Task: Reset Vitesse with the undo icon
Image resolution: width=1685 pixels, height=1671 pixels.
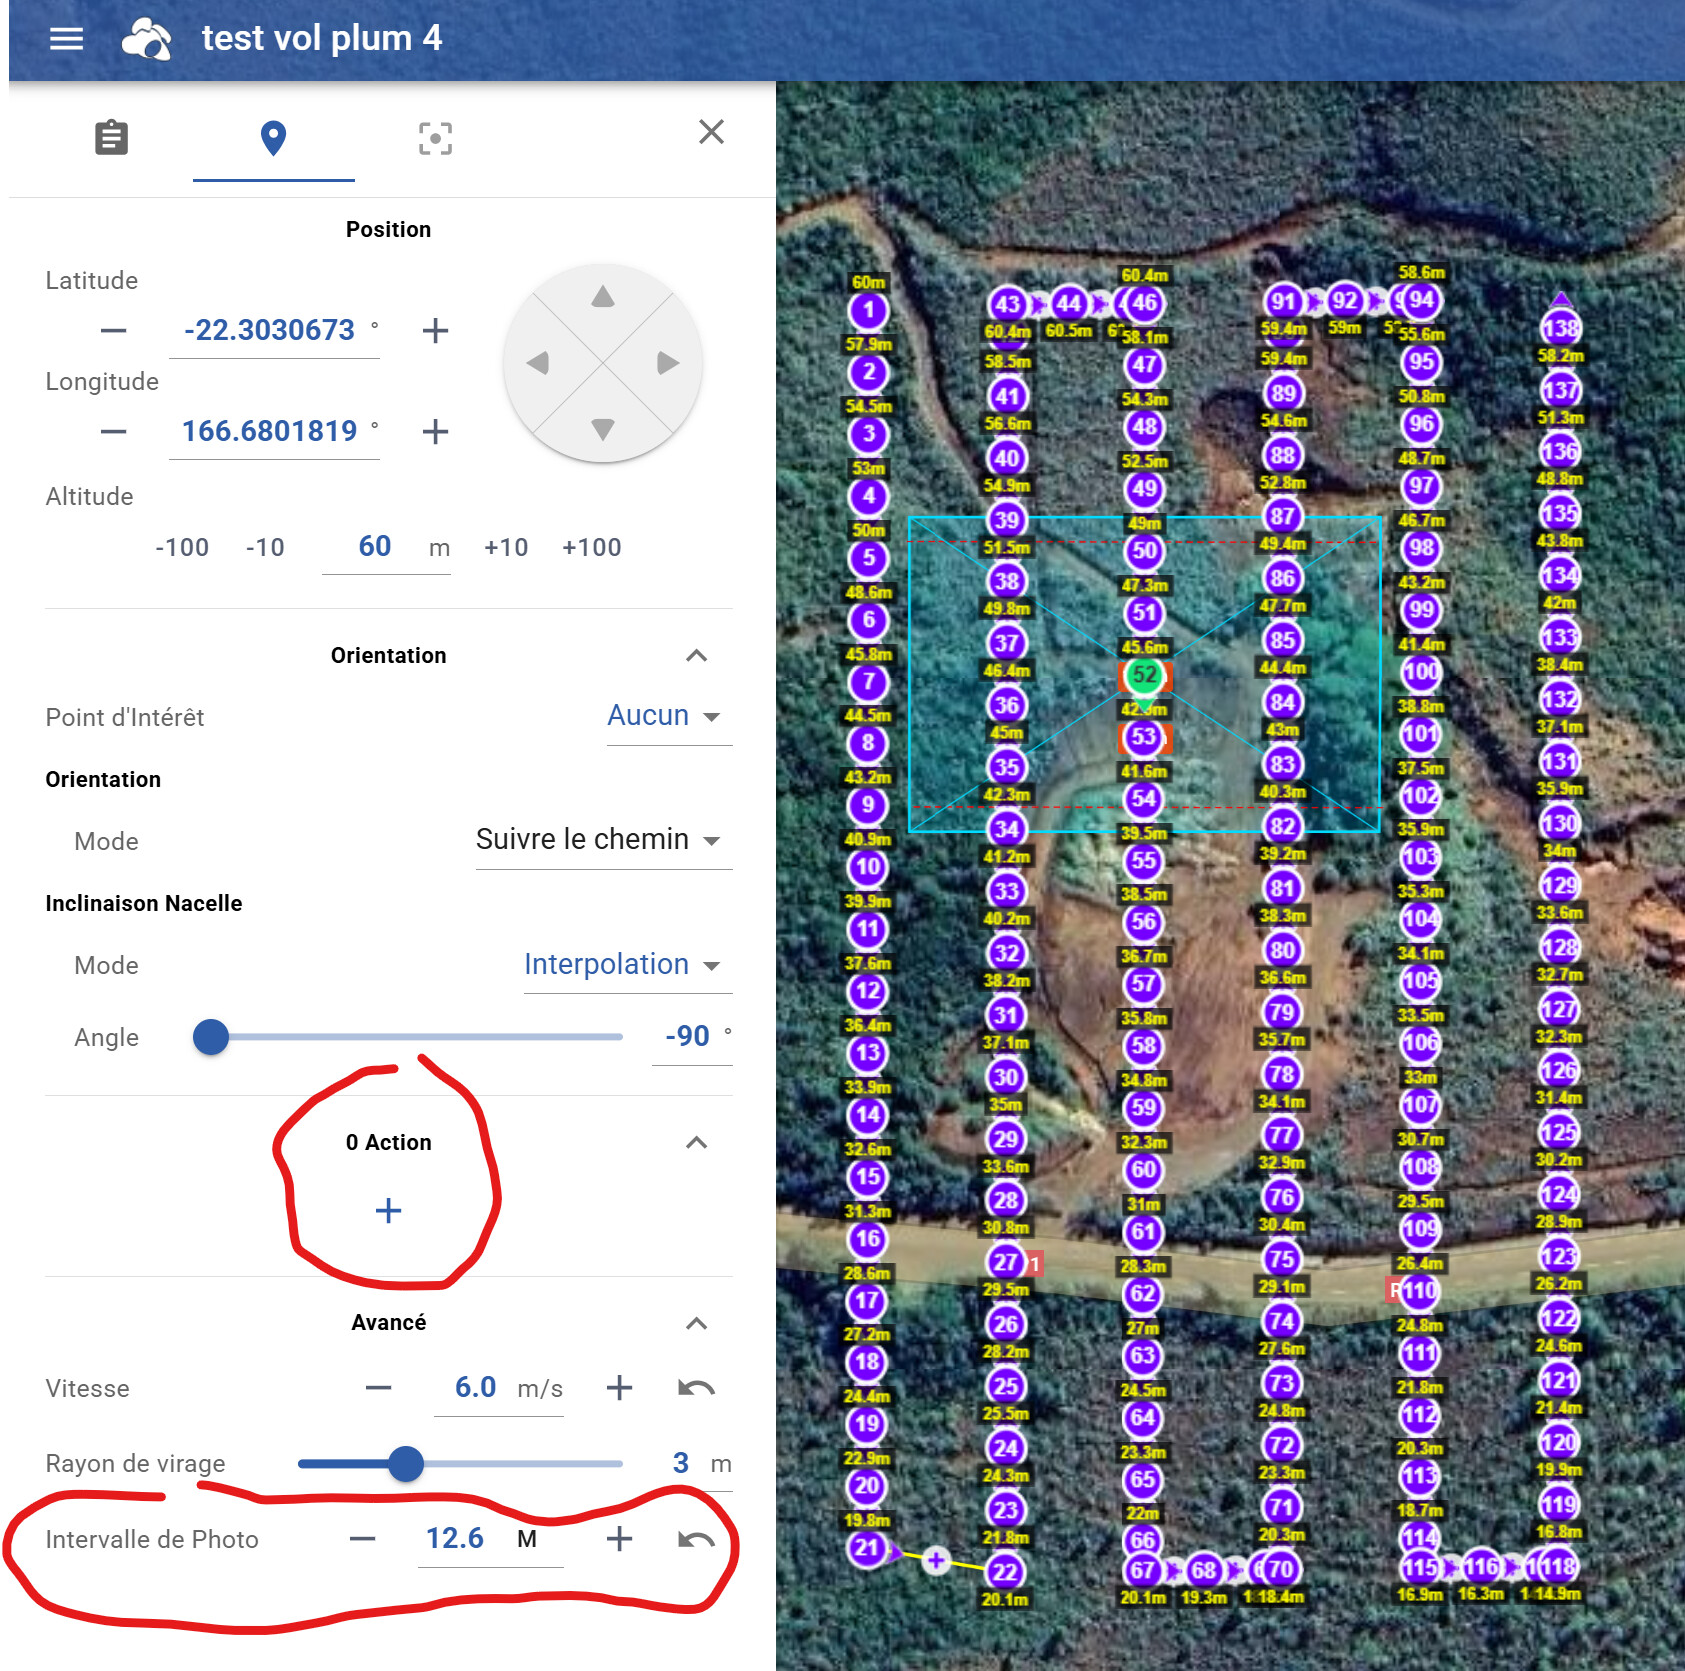Action: 696,1388
